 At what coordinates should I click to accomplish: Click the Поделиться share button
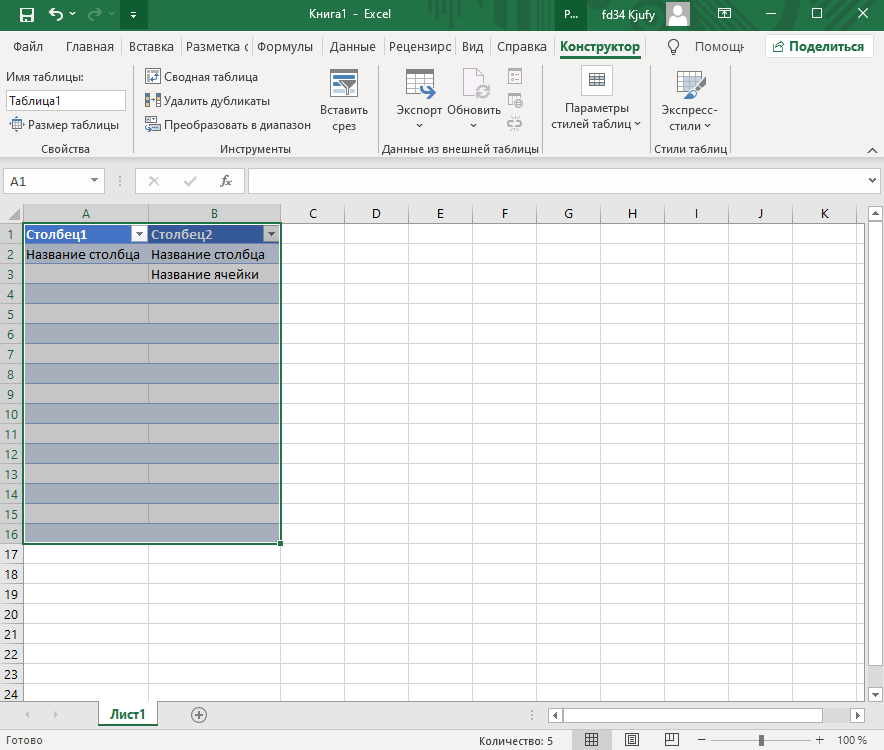coord(815,47)
